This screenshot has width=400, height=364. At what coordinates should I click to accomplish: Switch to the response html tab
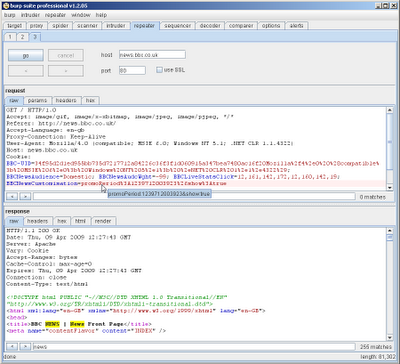[x=80, y=221]
